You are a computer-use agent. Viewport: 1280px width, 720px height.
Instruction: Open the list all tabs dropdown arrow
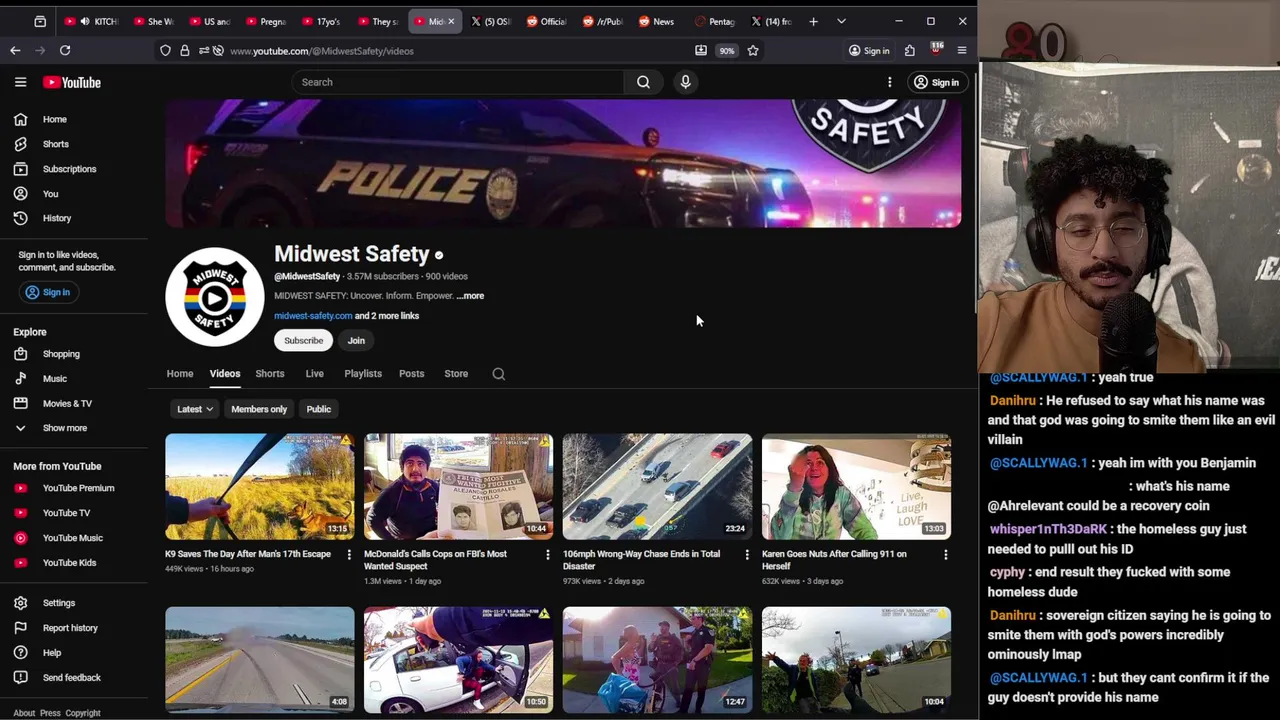click(x=841, y=21)
